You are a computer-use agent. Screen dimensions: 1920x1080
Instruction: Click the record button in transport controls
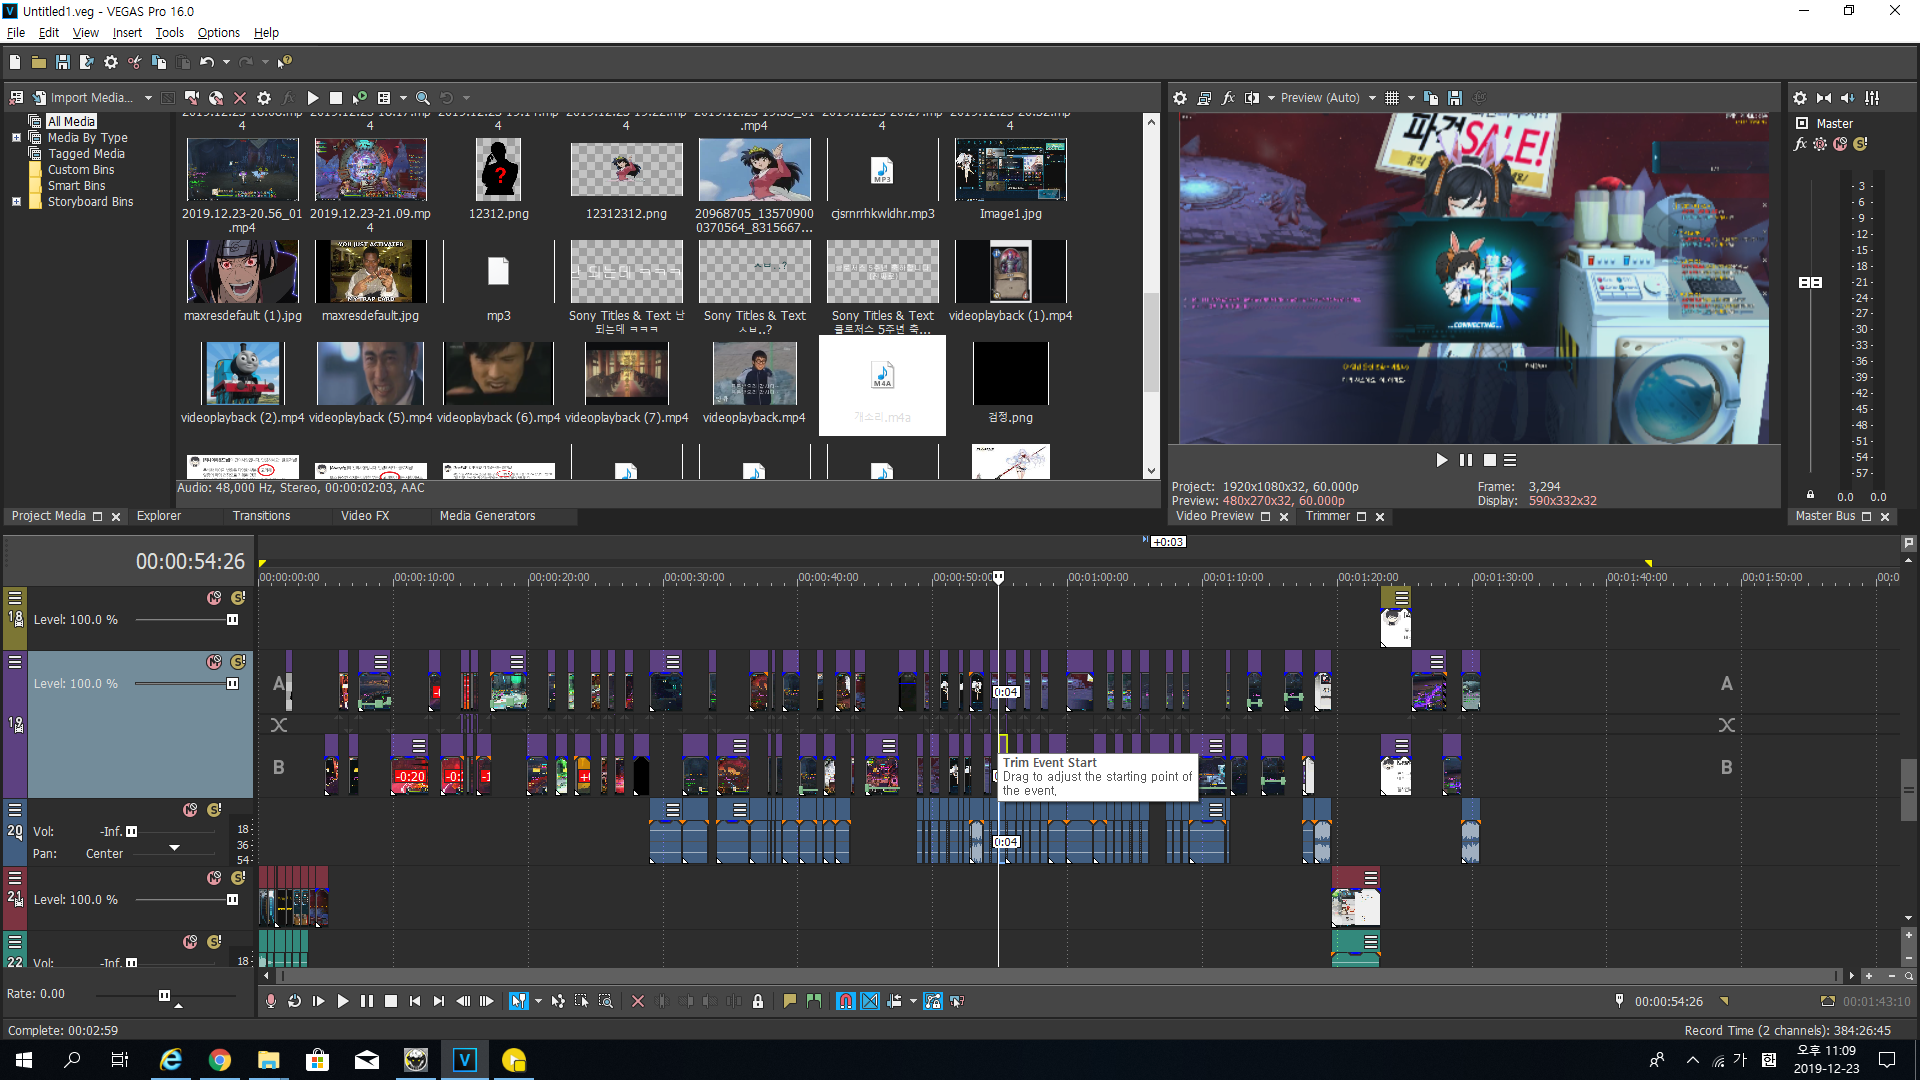pyautogui.click(x=273, y=1001)
